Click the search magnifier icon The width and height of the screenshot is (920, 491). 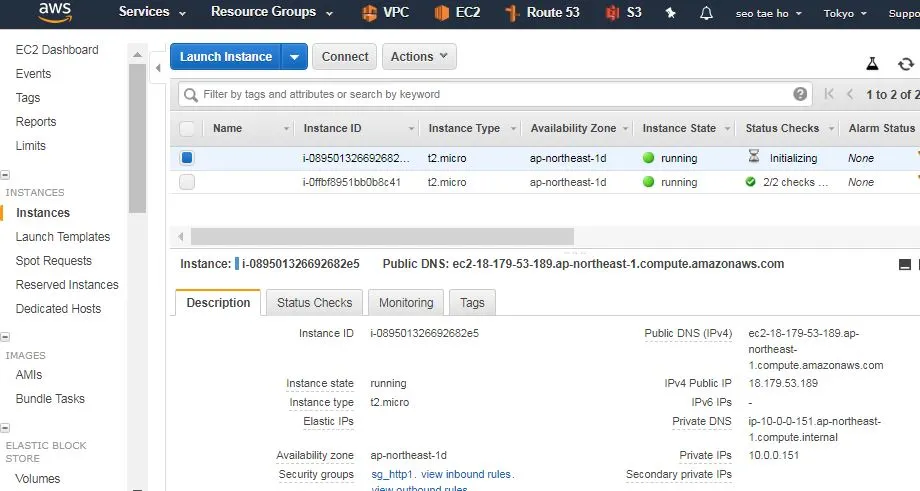(x=191, y=94)
